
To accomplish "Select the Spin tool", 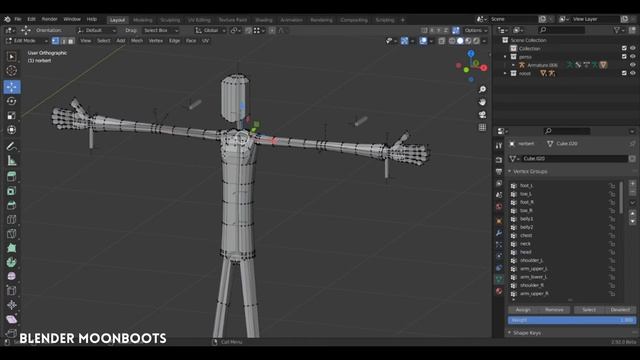I will (x=11, y=262).
